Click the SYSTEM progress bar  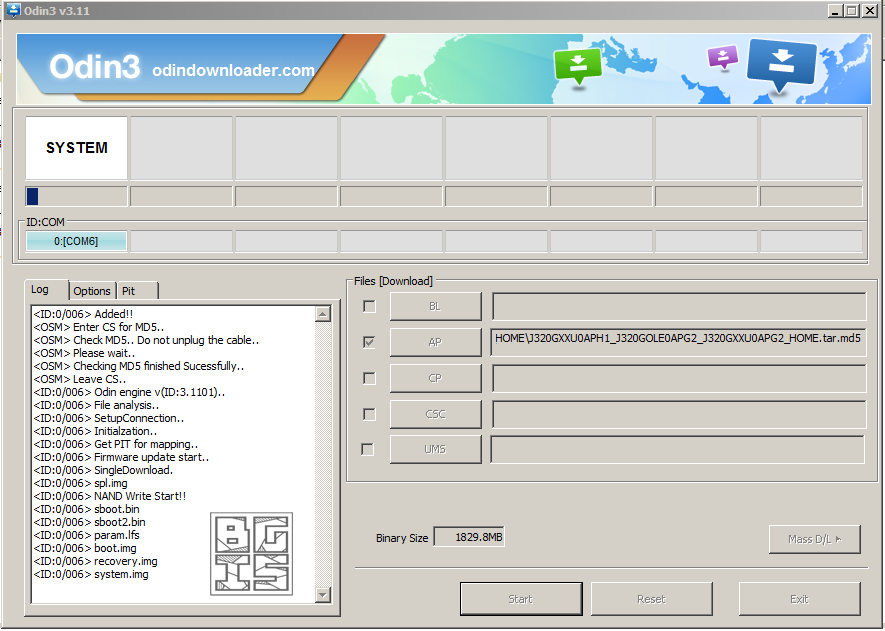click(76, 196)
